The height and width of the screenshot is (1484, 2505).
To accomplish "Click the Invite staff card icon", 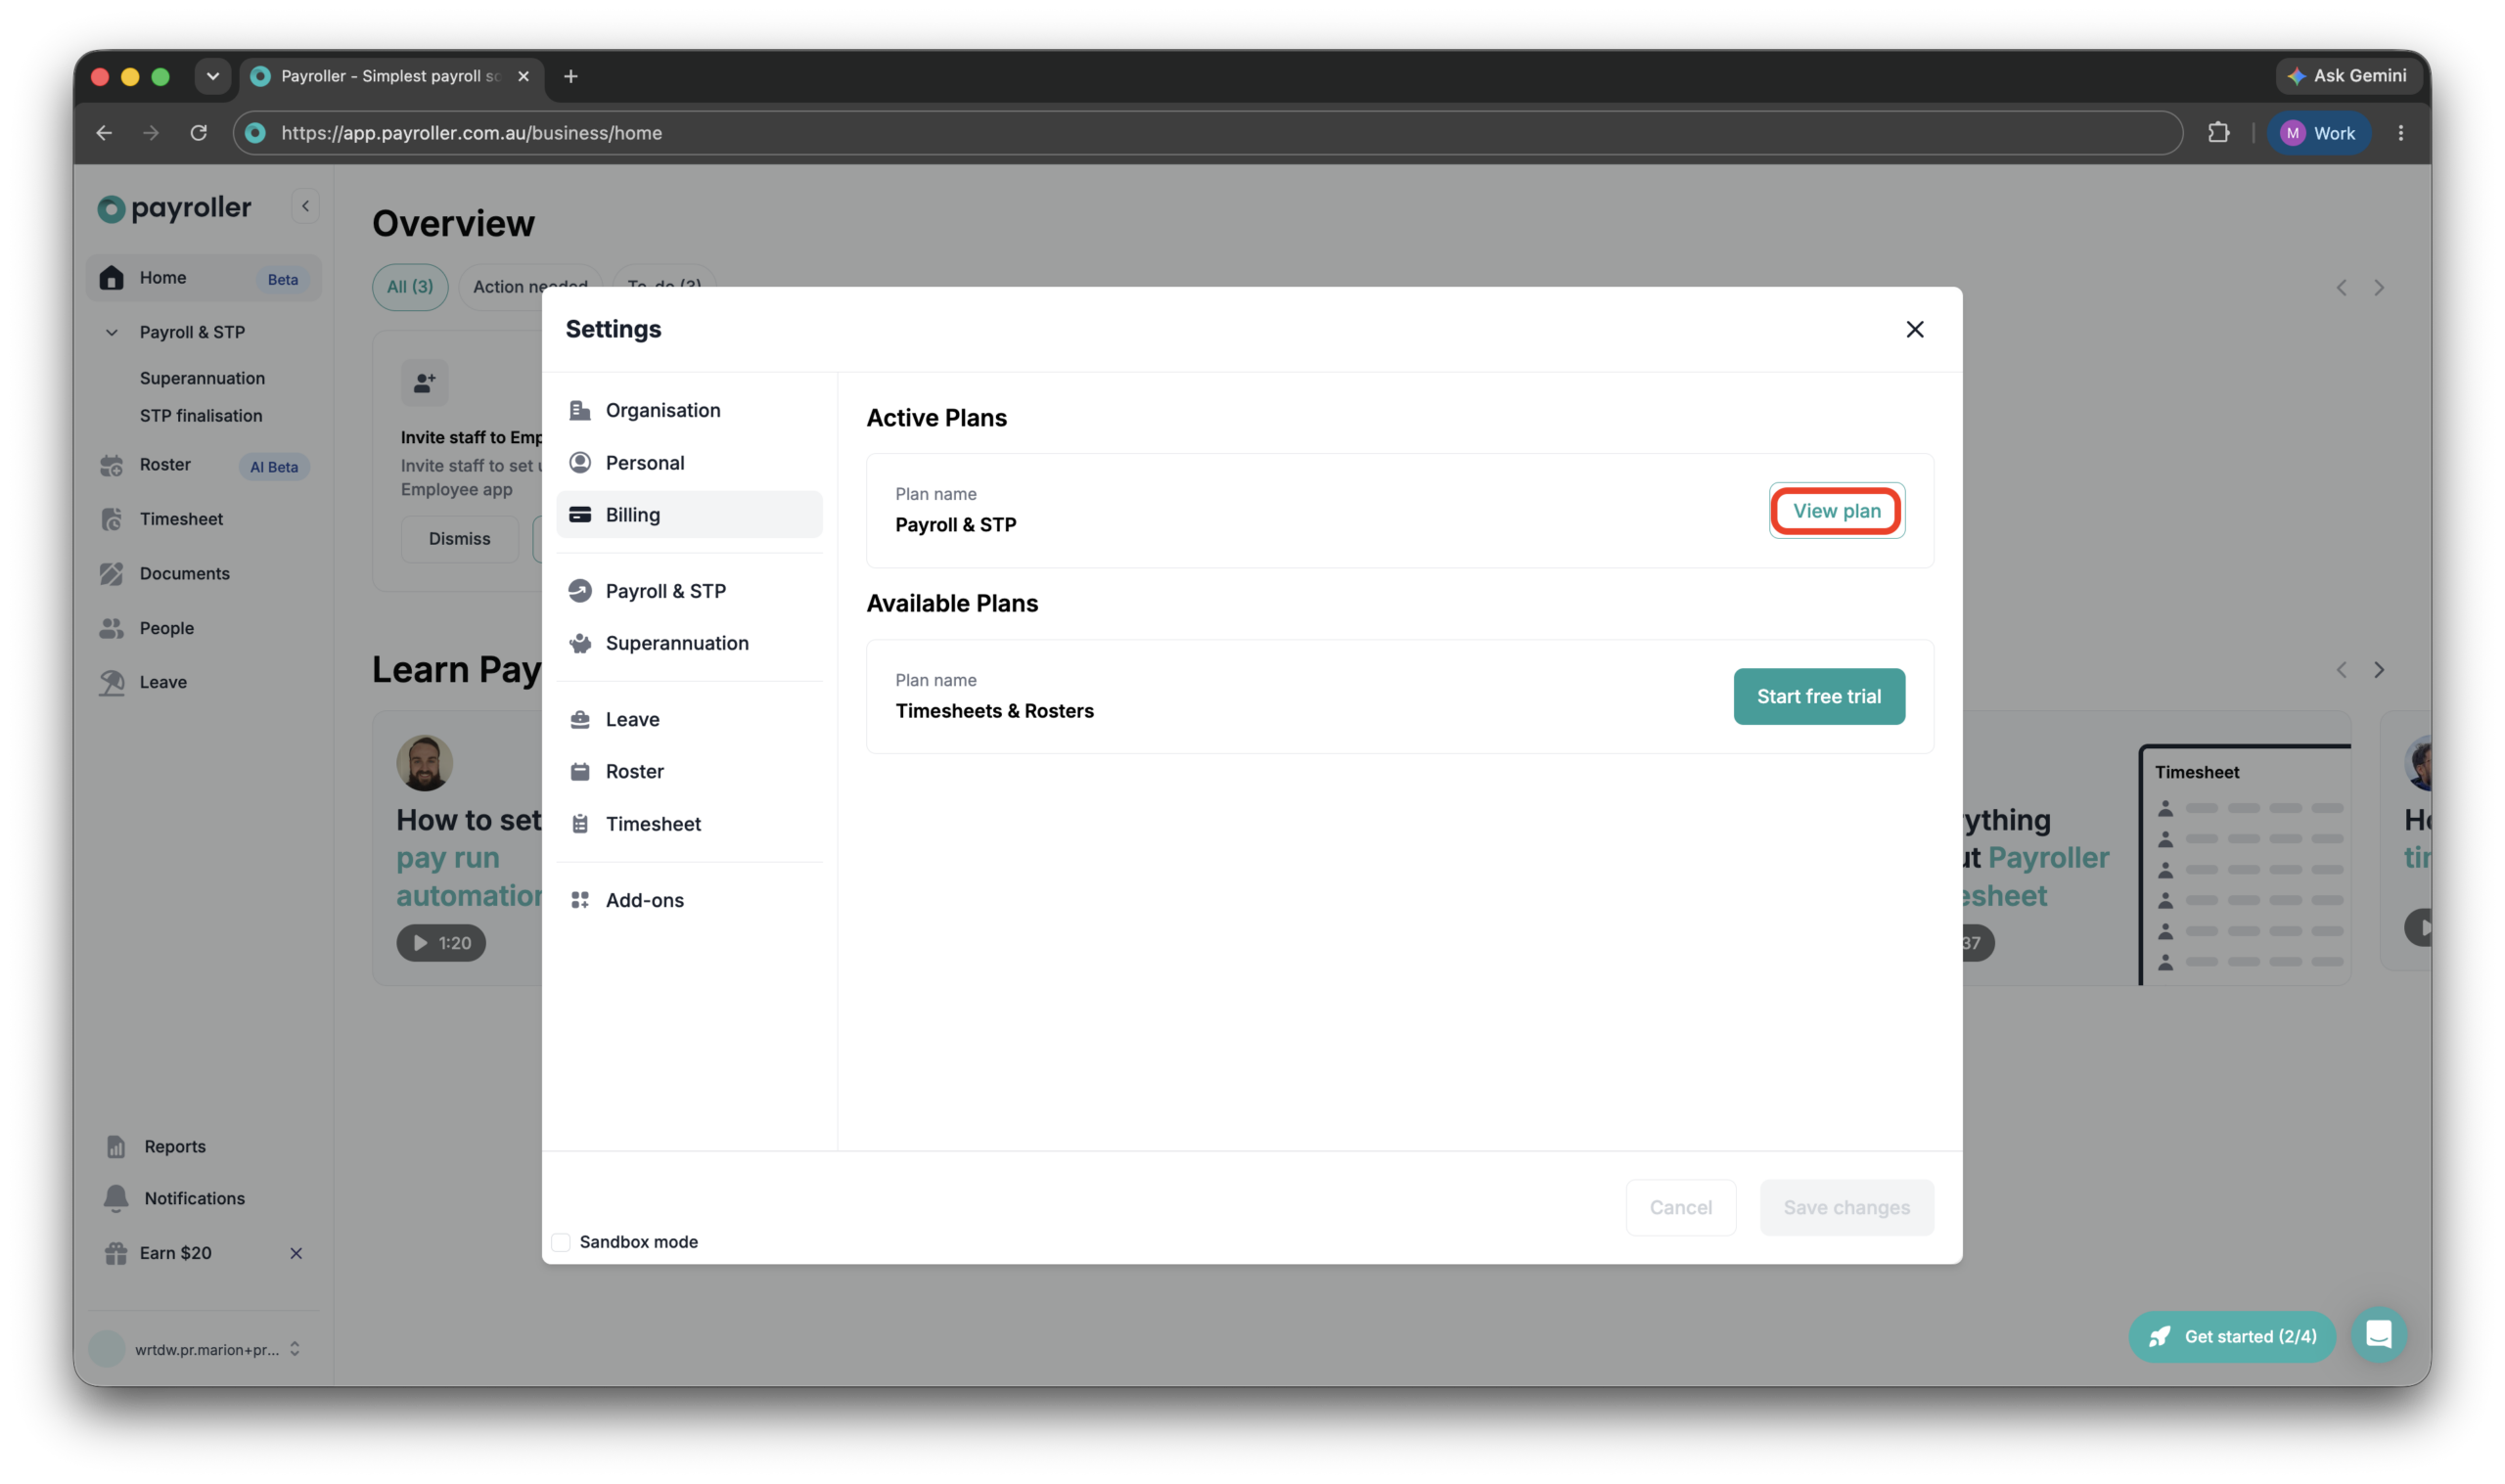I will 425,382.
